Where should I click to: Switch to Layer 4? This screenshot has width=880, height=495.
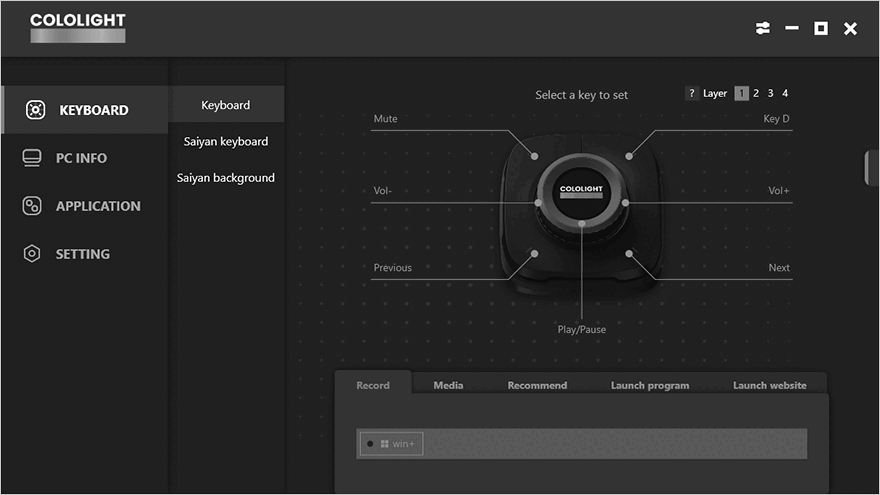tap(785, 93)
